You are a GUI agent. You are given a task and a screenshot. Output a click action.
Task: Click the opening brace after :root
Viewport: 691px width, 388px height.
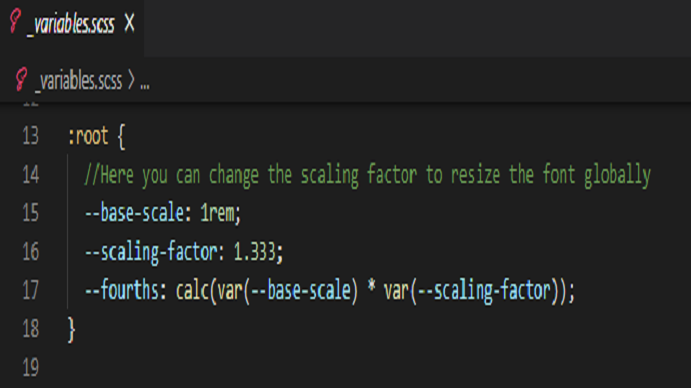coord(122,137)
